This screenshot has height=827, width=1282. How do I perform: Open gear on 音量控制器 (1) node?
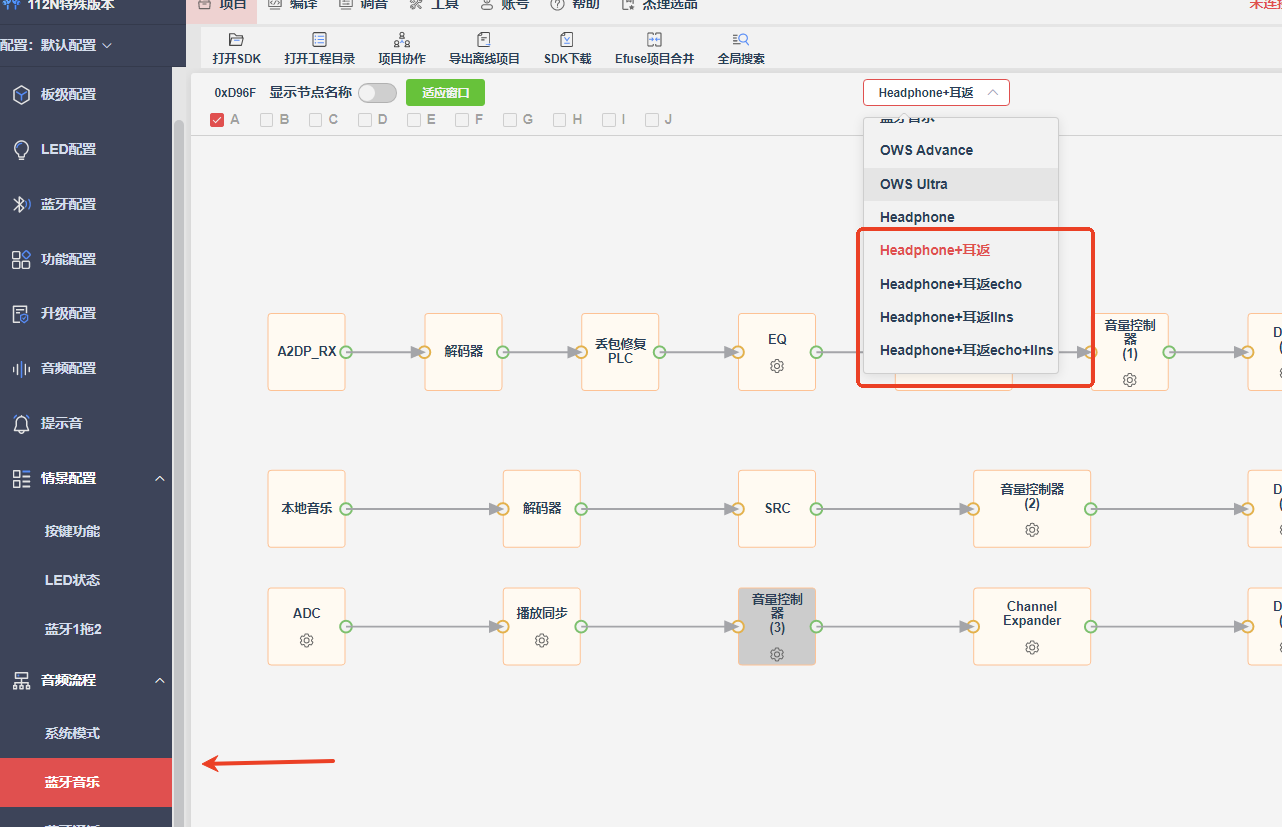pos(1130,380)
